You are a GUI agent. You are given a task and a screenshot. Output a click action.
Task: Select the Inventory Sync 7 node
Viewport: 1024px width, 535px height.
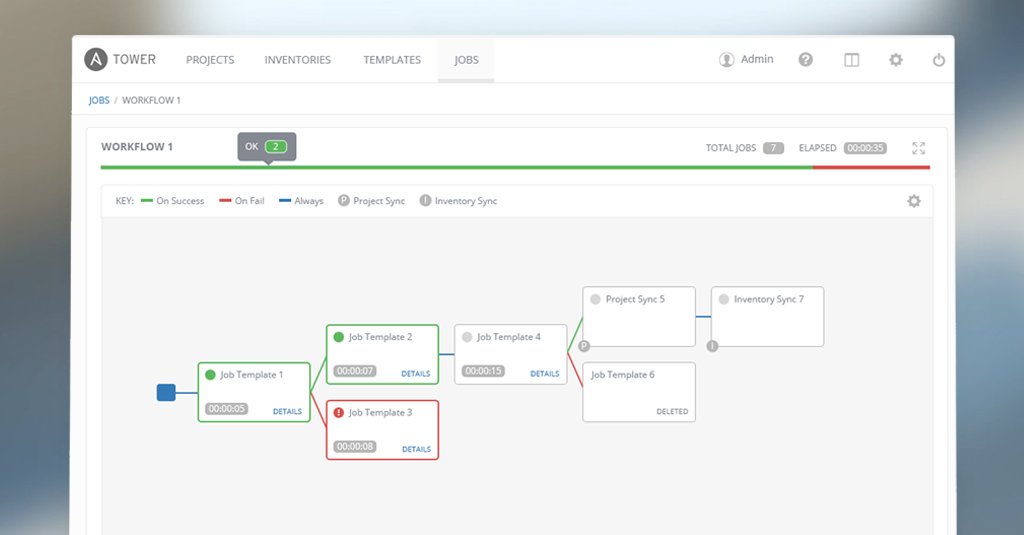767,317
